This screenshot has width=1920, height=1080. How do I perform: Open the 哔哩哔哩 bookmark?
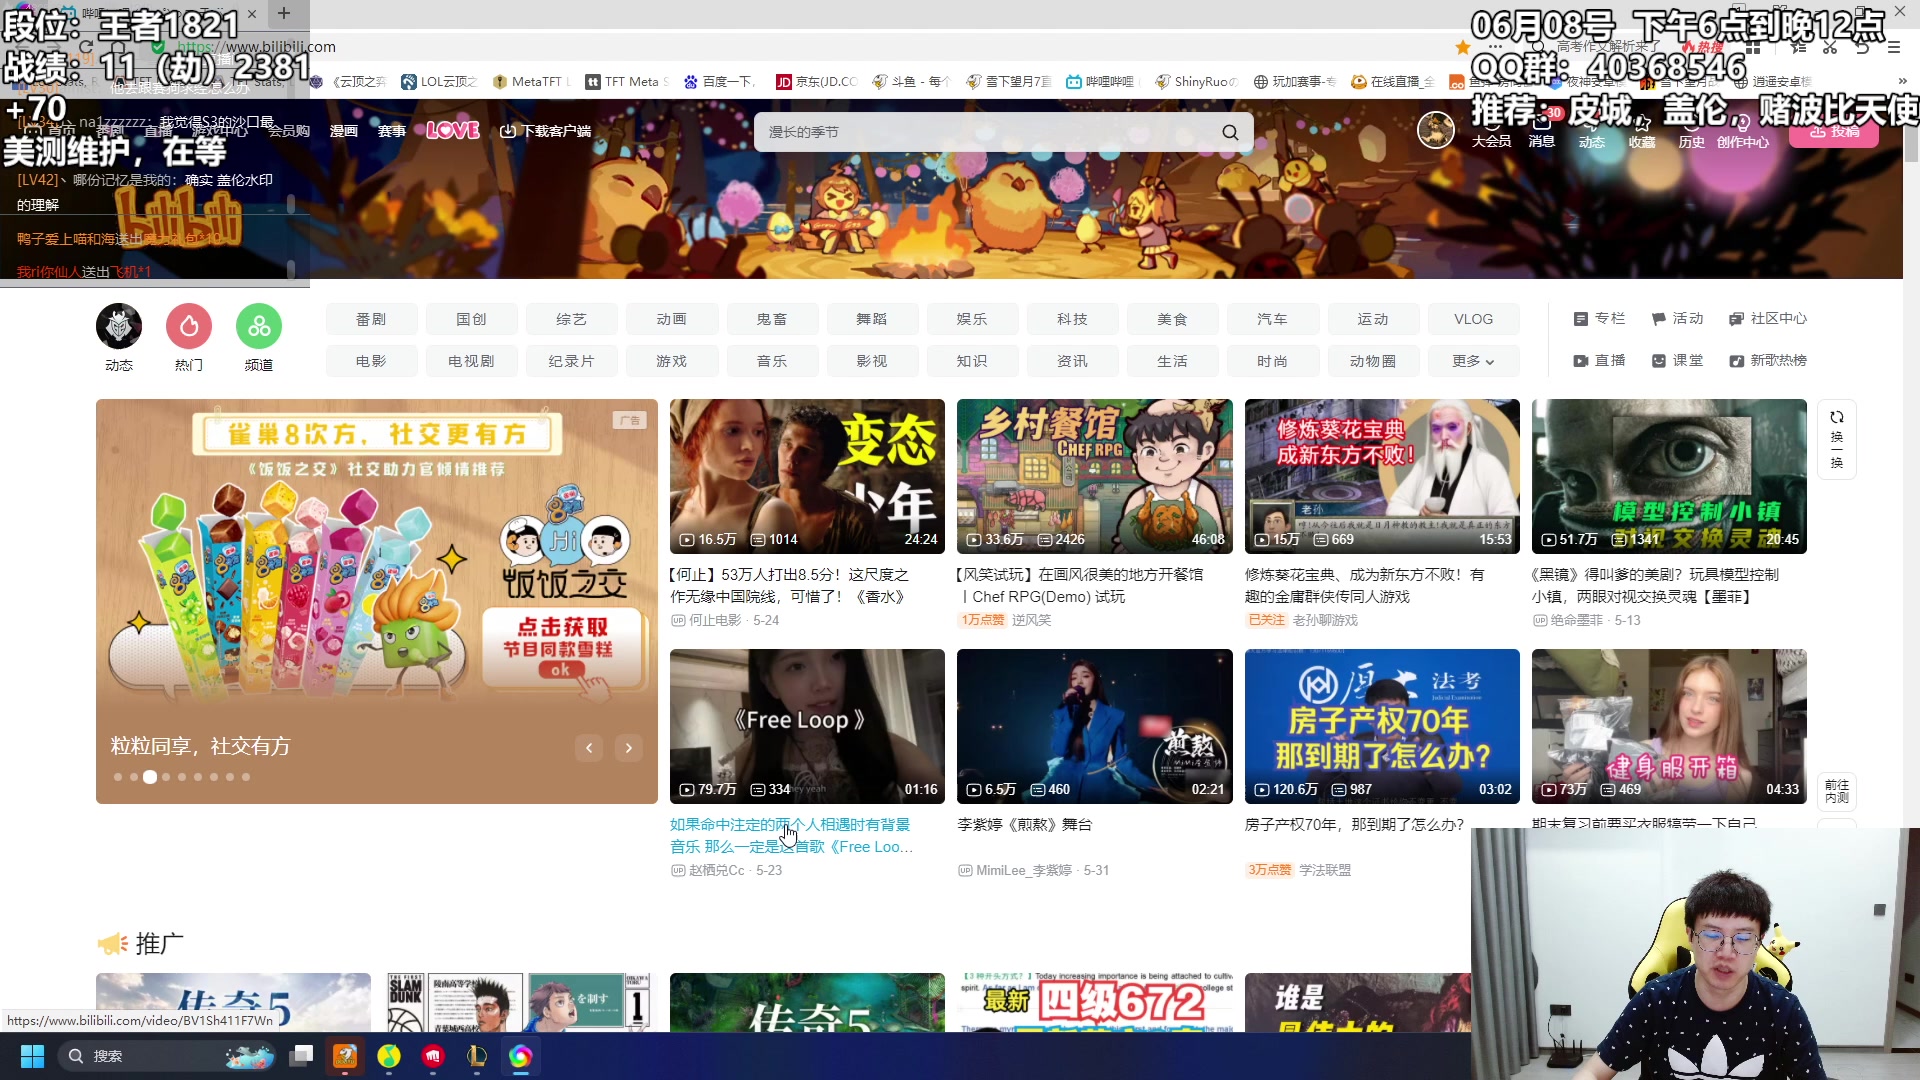coord(1100,82)
